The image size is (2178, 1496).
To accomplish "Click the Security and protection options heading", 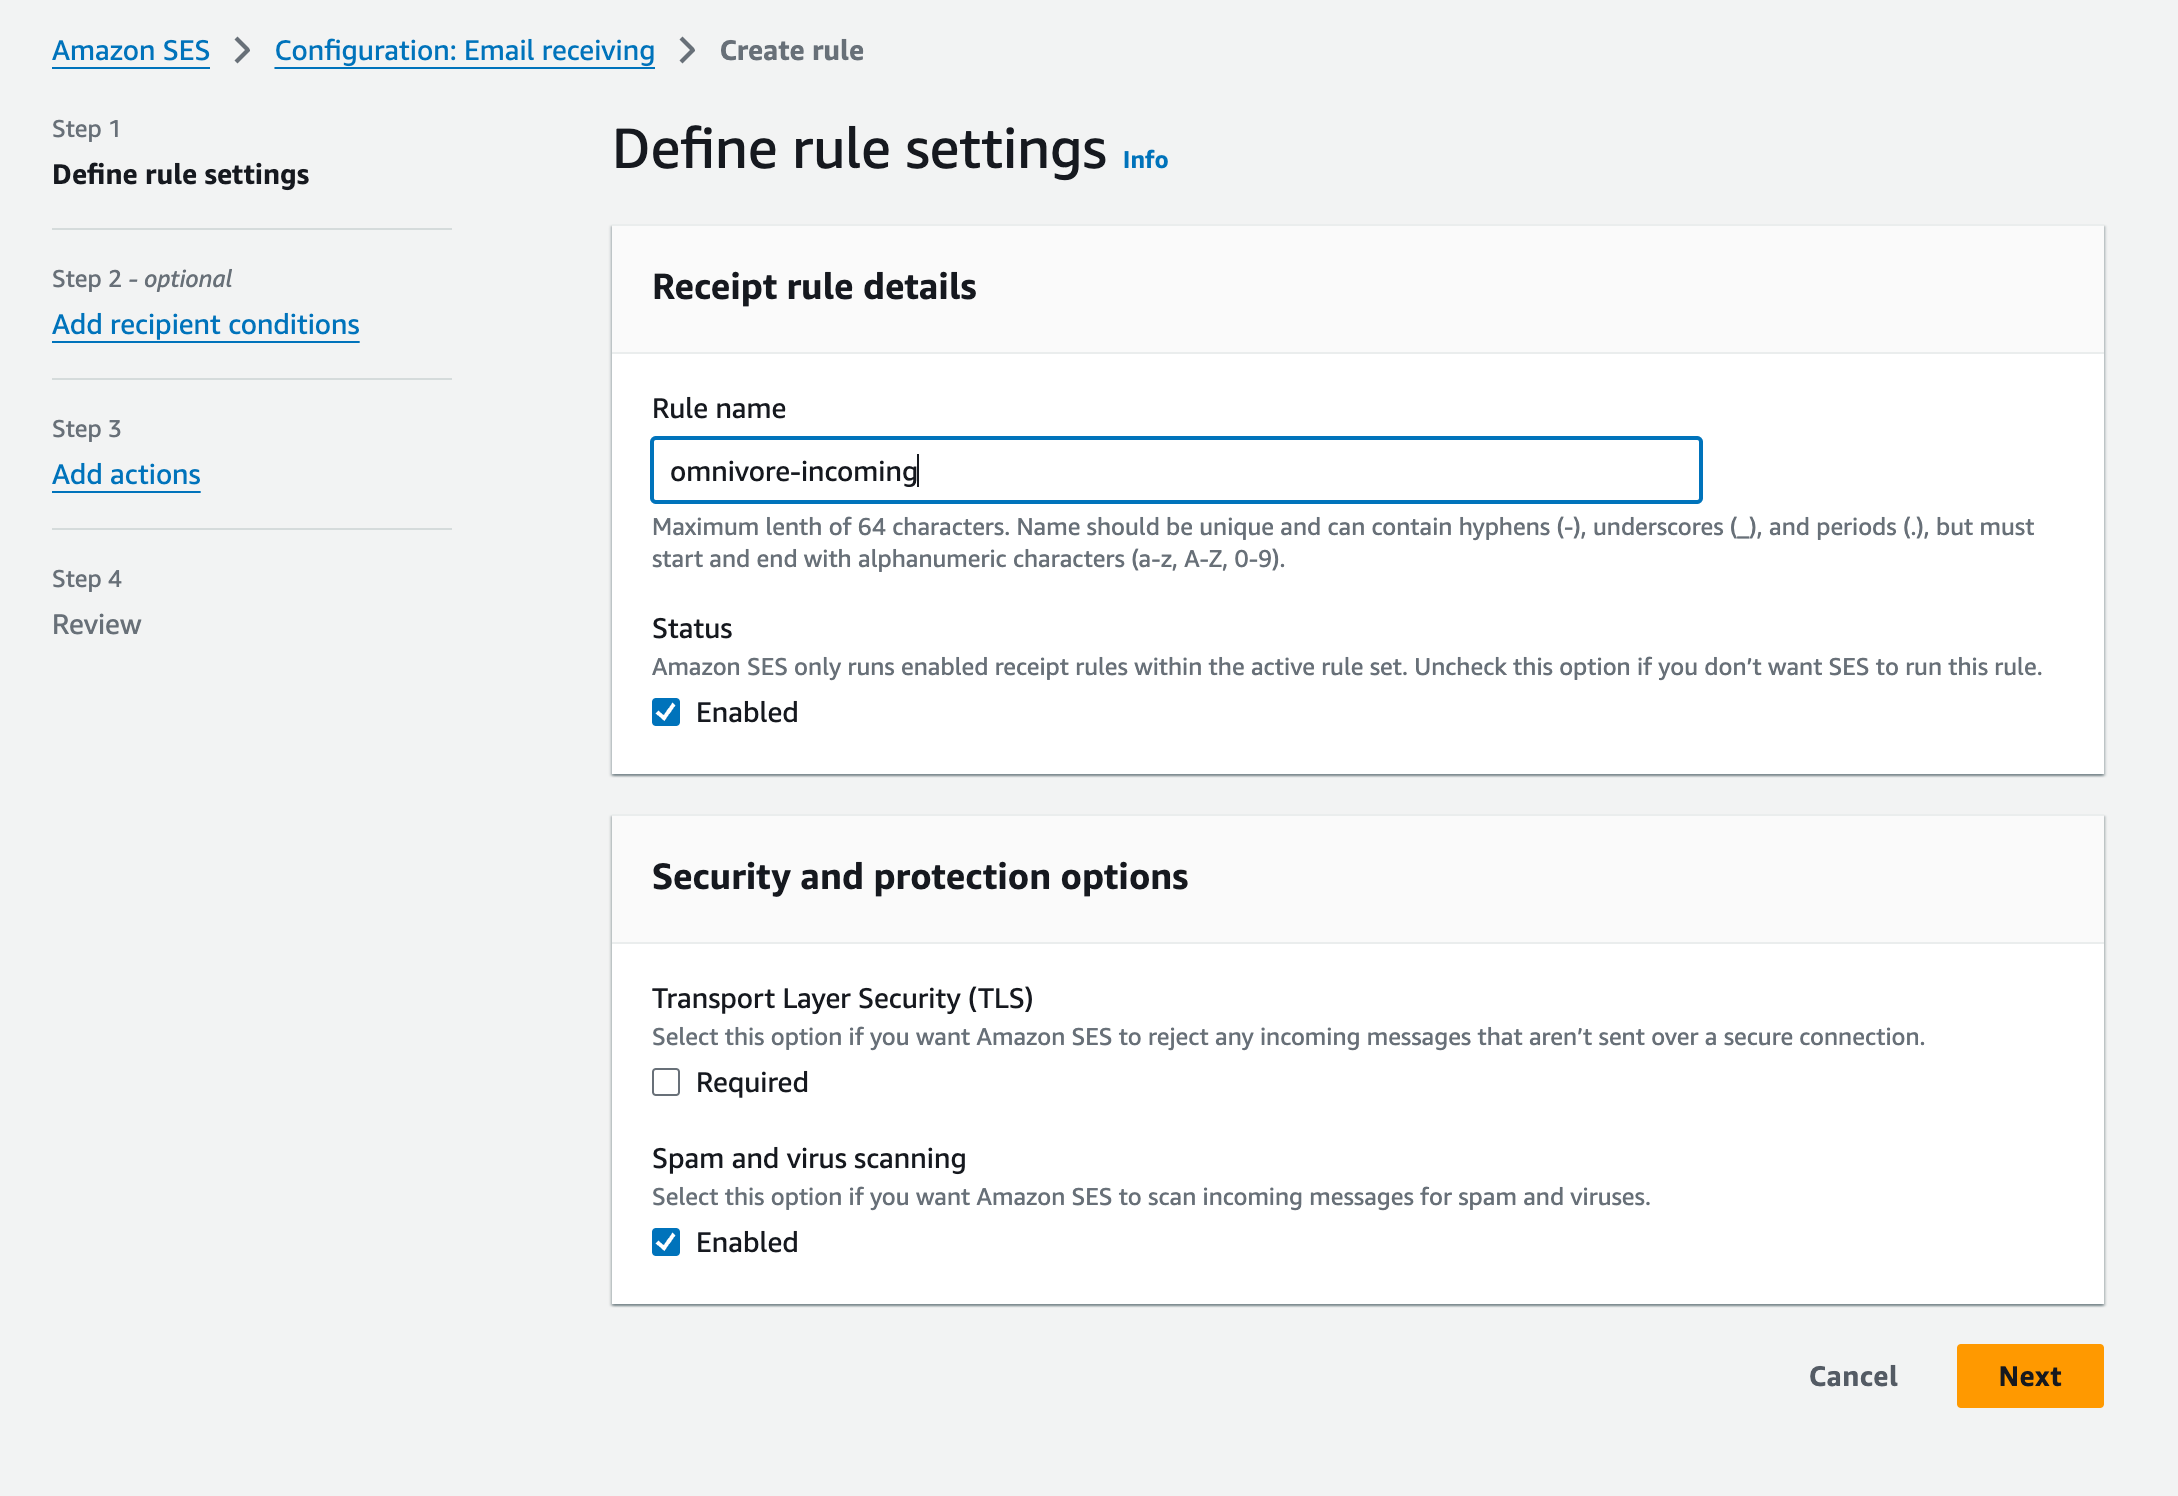I will pyautogui.click(x=920, y=877).
